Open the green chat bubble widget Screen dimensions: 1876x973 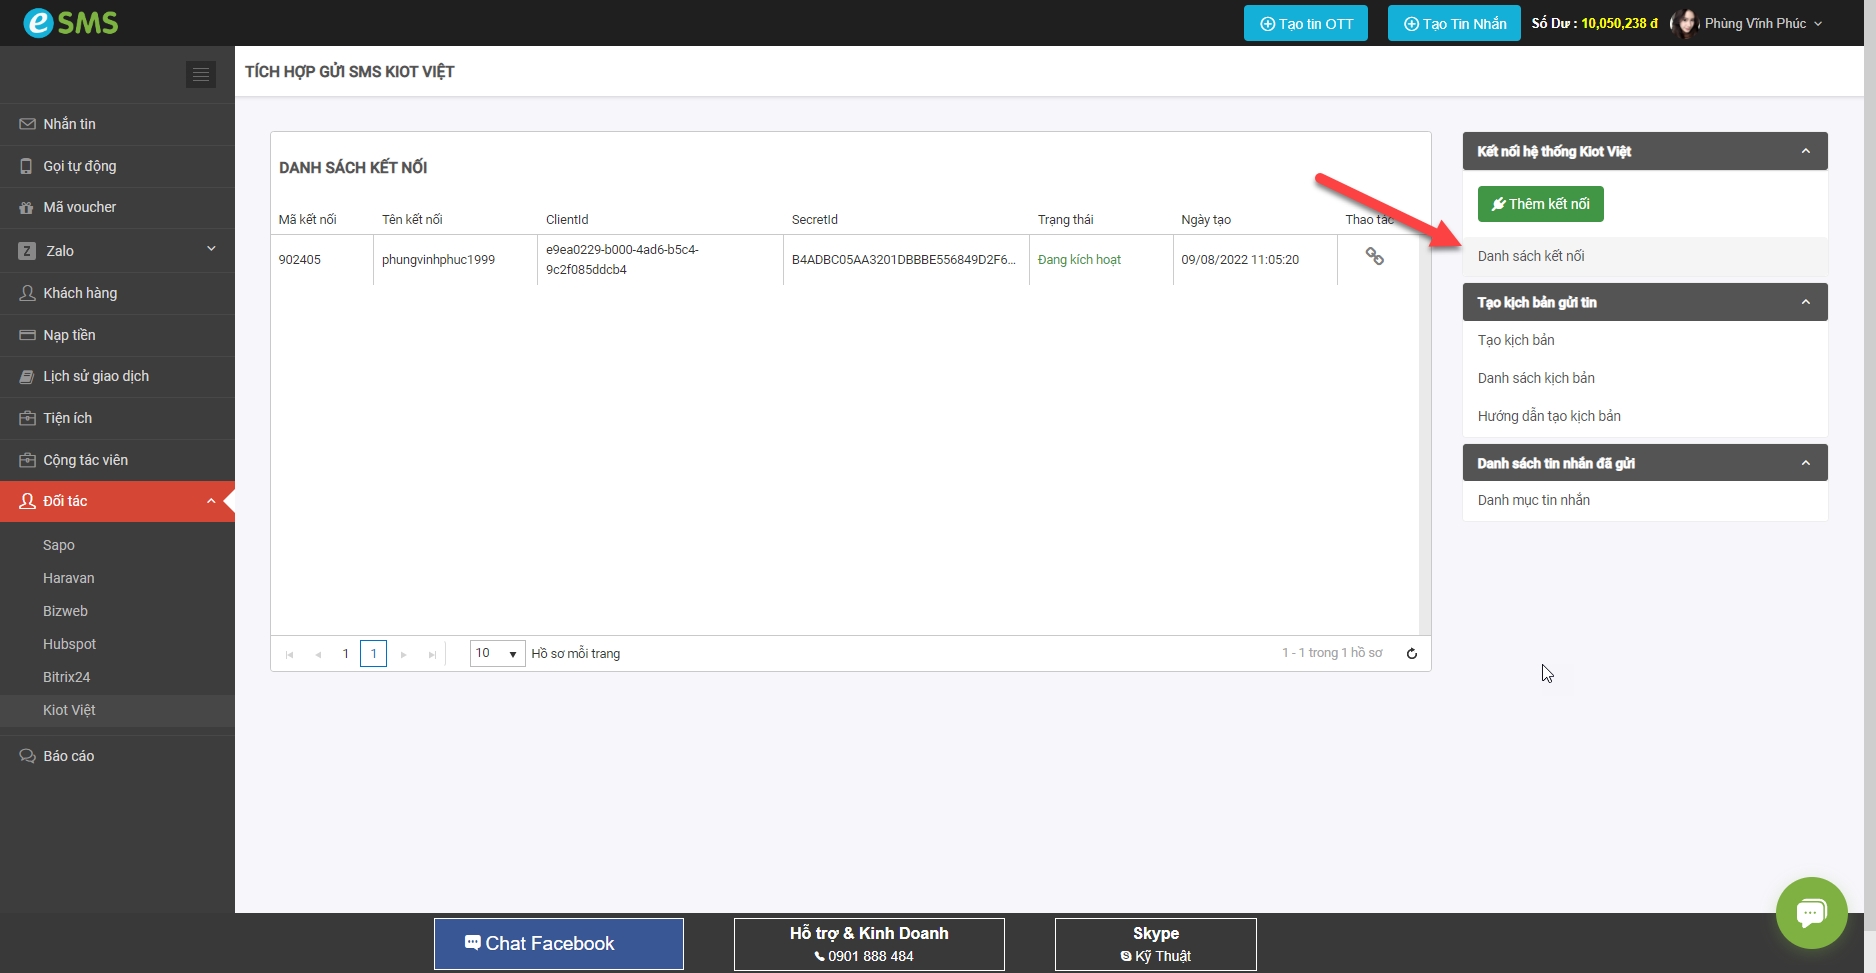[x=1811, y=912]
